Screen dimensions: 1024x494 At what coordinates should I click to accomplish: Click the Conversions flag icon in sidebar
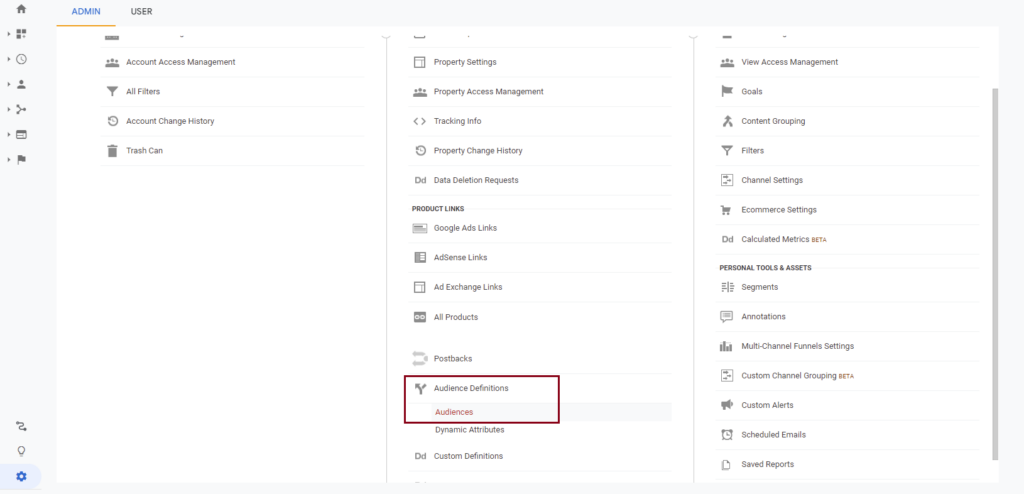tap(21, 159)
